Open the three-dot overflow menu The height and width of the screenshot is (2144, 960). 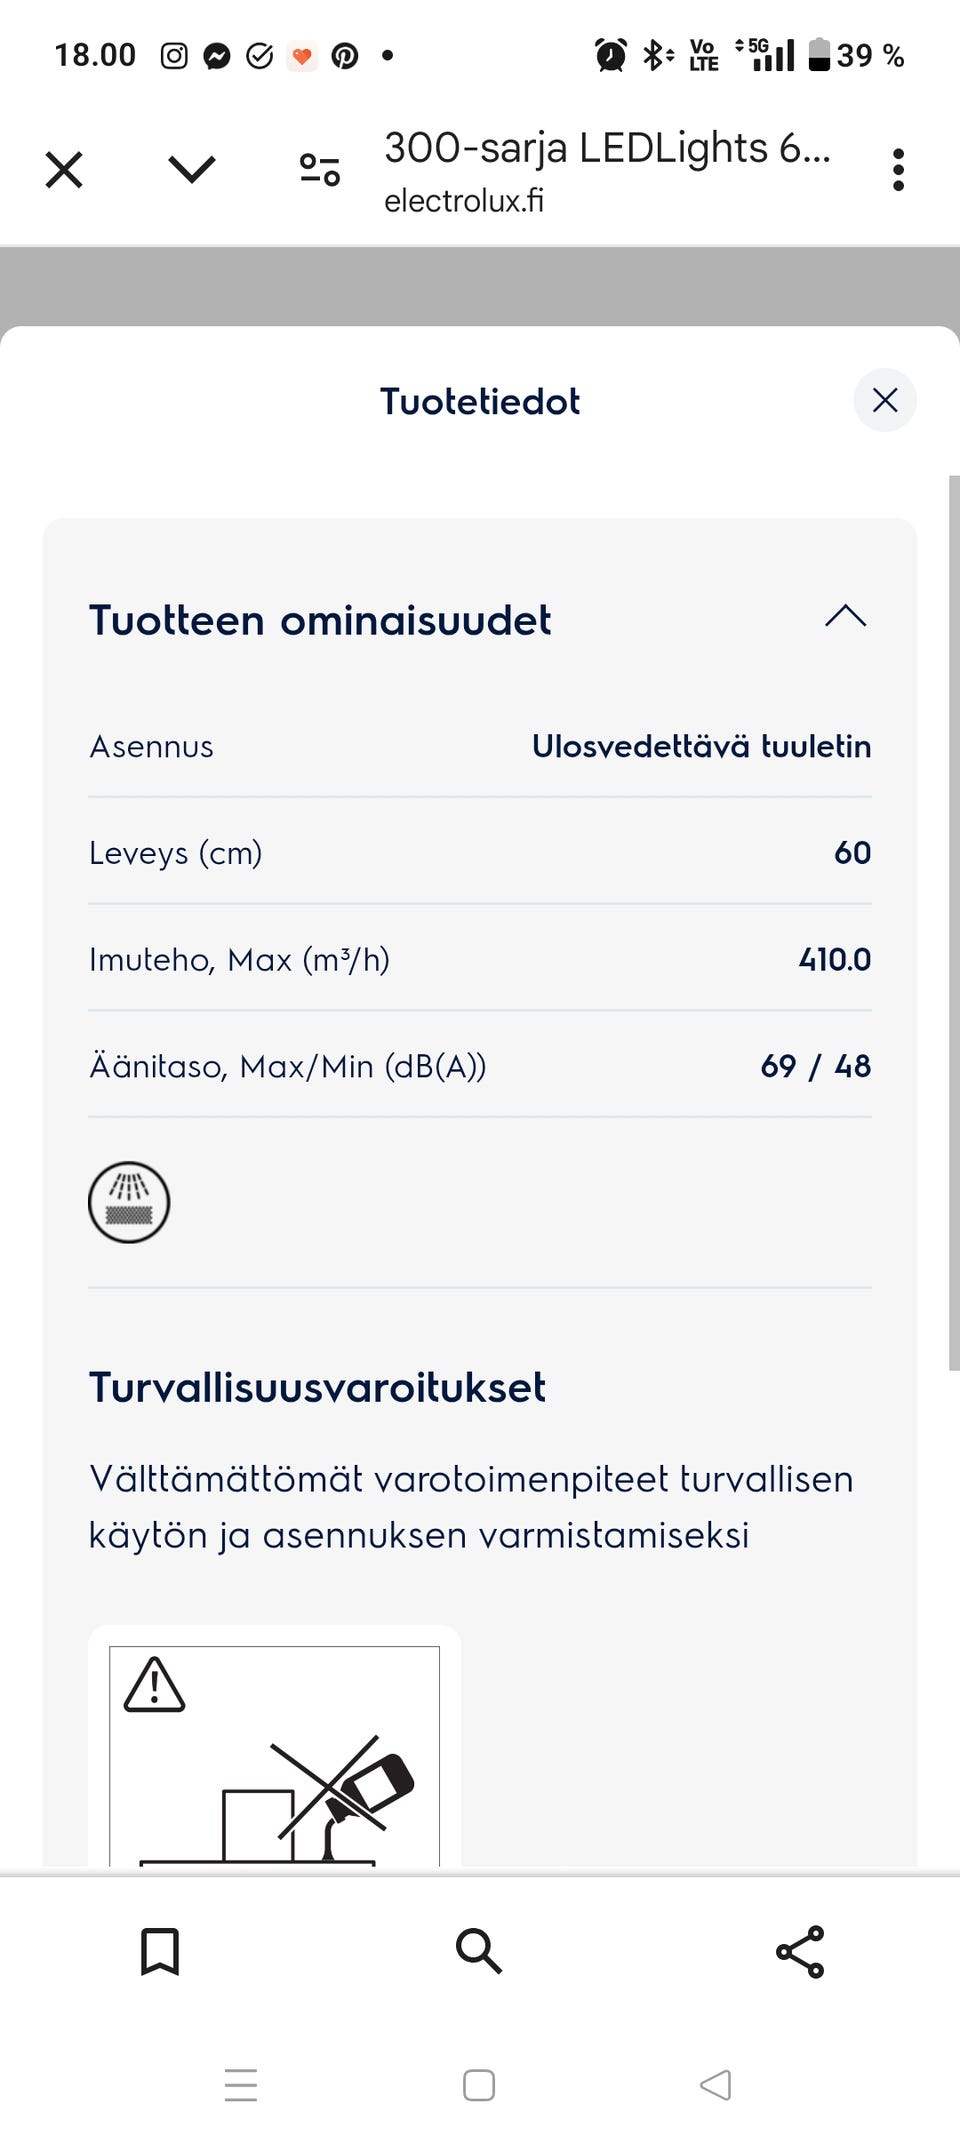(898, 170)
